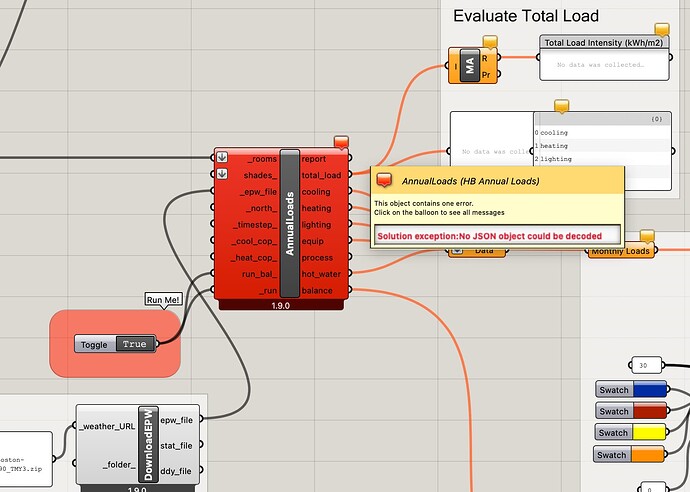Click the down-arrow on the shades_ input
Image resolution: width=690 pixels, height=492 pixels.
point(222,175)
